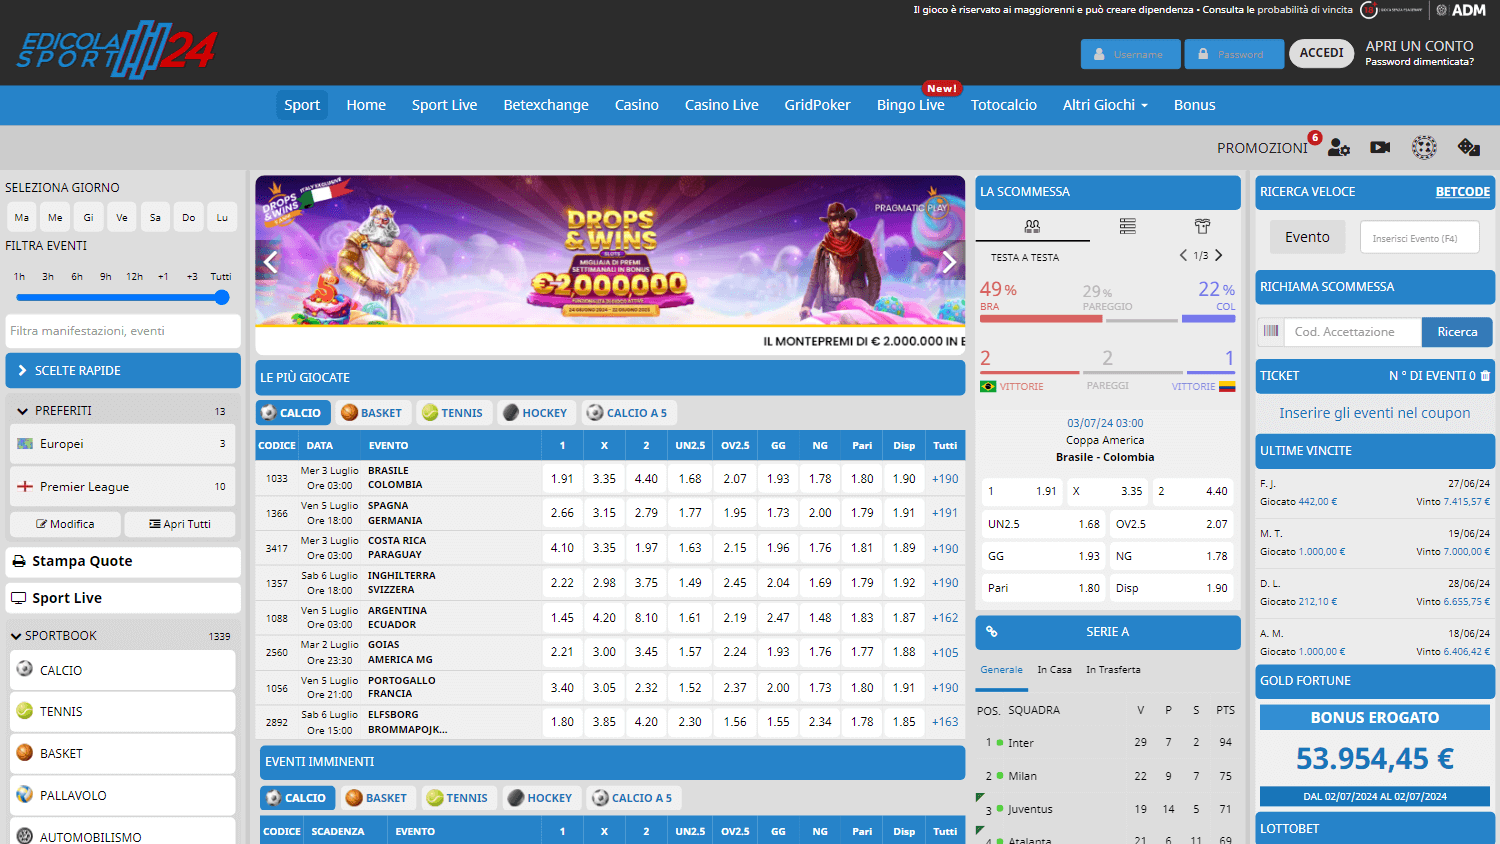The width and height of the screenshot is (1500, 844).
Task: Go to previous Testa a Testa page
Action: (1183, 255)
